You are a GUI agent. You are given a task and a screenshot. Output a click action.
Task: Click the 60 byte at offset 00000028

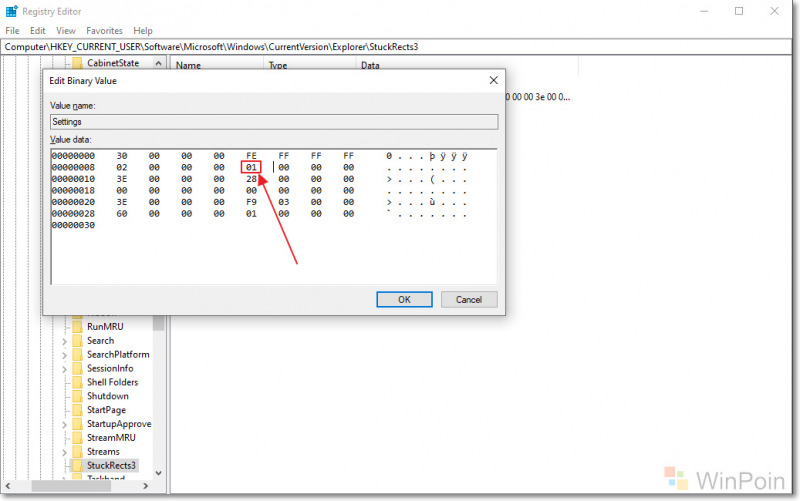[121, 214]
